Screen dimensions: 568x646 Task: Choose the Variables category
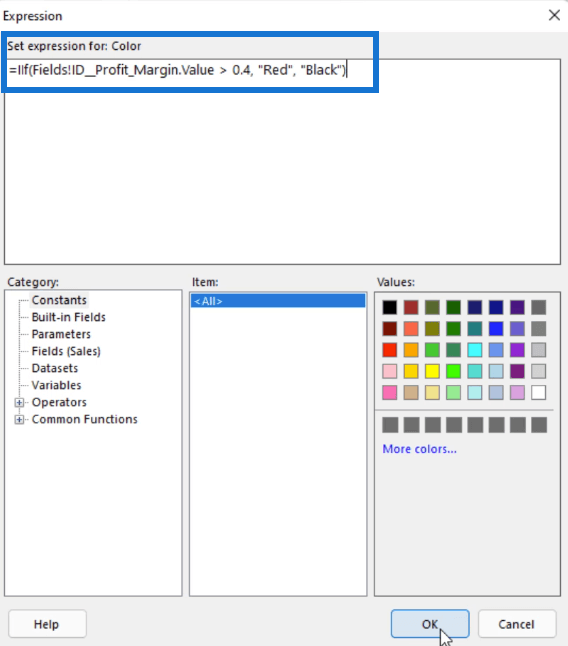(x=56, y=385)
